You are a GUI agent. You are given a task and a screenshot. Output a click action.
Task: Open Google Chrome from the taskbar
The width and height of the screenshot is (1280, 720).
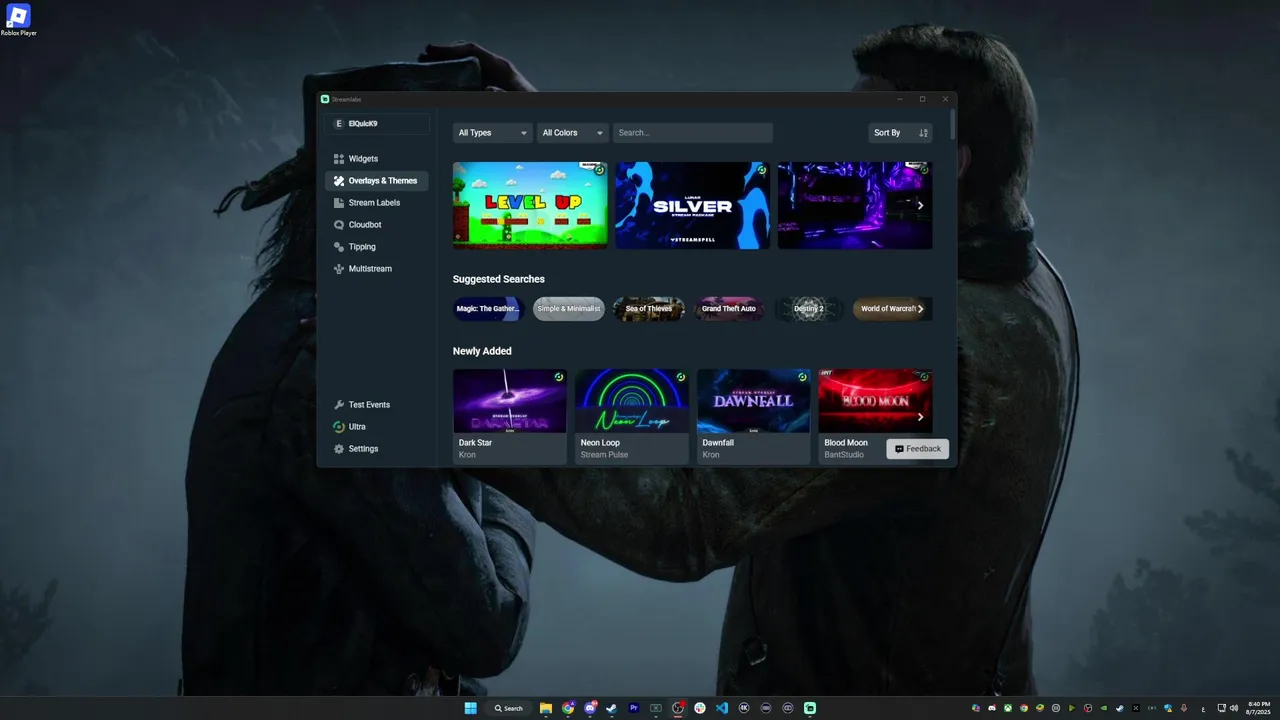tap(568, 708)
